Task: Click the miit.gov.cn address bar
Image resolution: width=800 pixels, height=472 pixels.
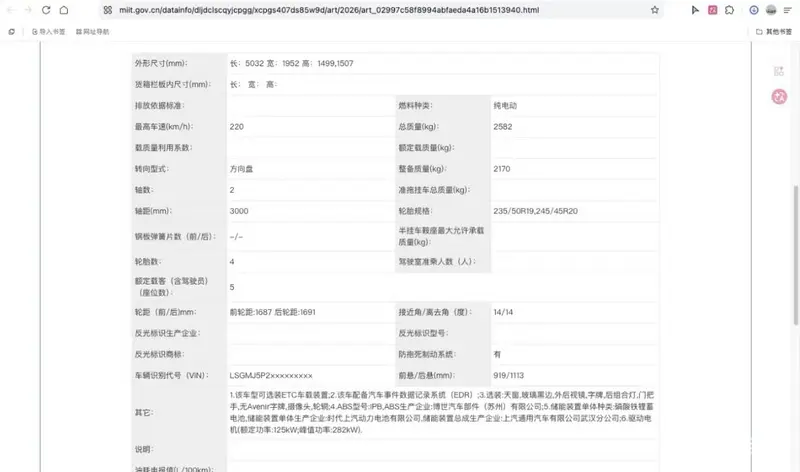Action: point(329,10)
